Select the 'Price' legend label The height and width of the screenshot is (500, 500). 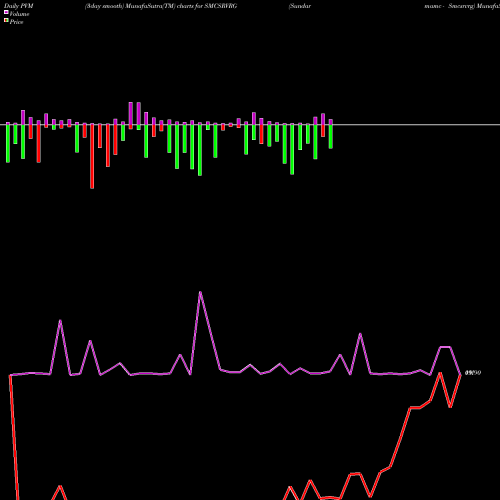tap(16, 22)
